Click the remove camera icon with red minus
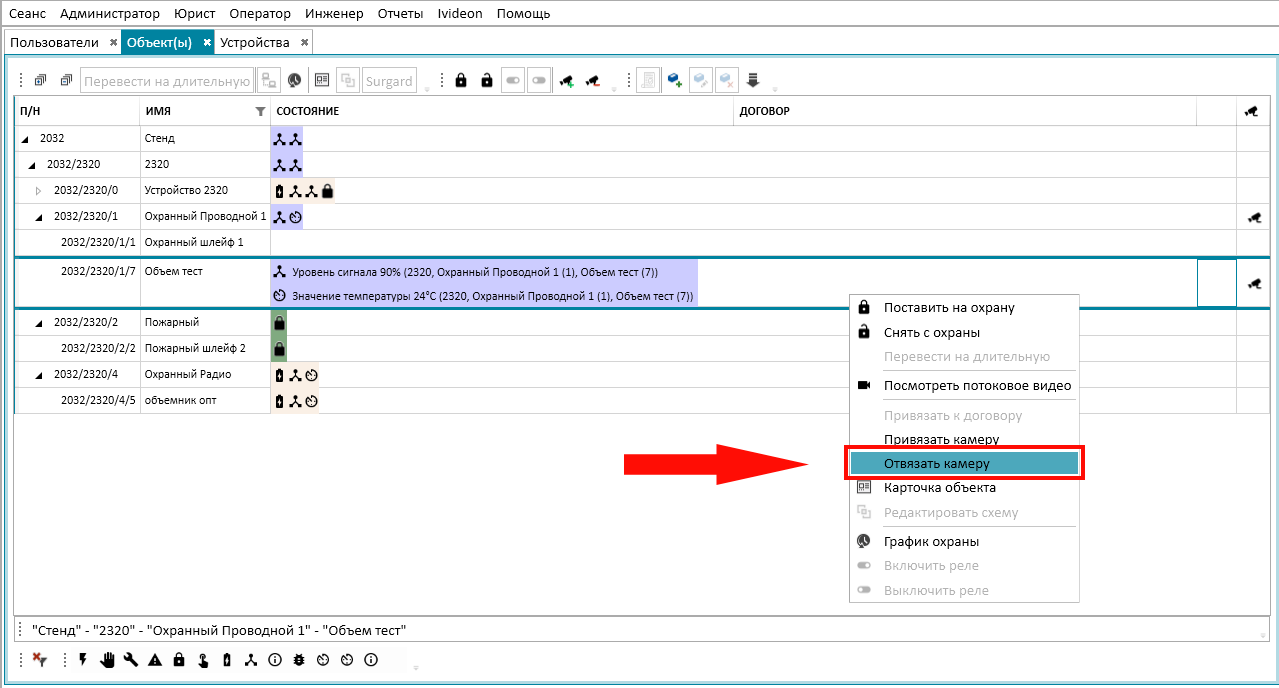Image resolution: width=1279 pixels, height=688 pixels. pos(592,81)
